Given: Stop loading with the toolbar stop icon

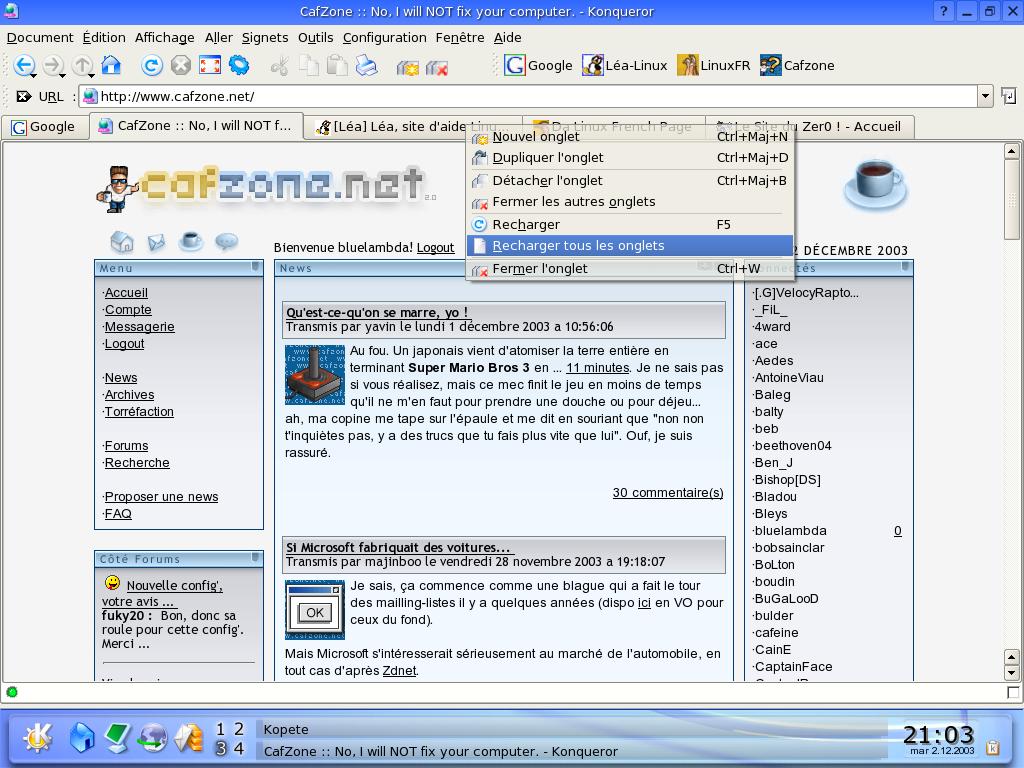Looking at the screenshot, I should (x=181, y=65).
